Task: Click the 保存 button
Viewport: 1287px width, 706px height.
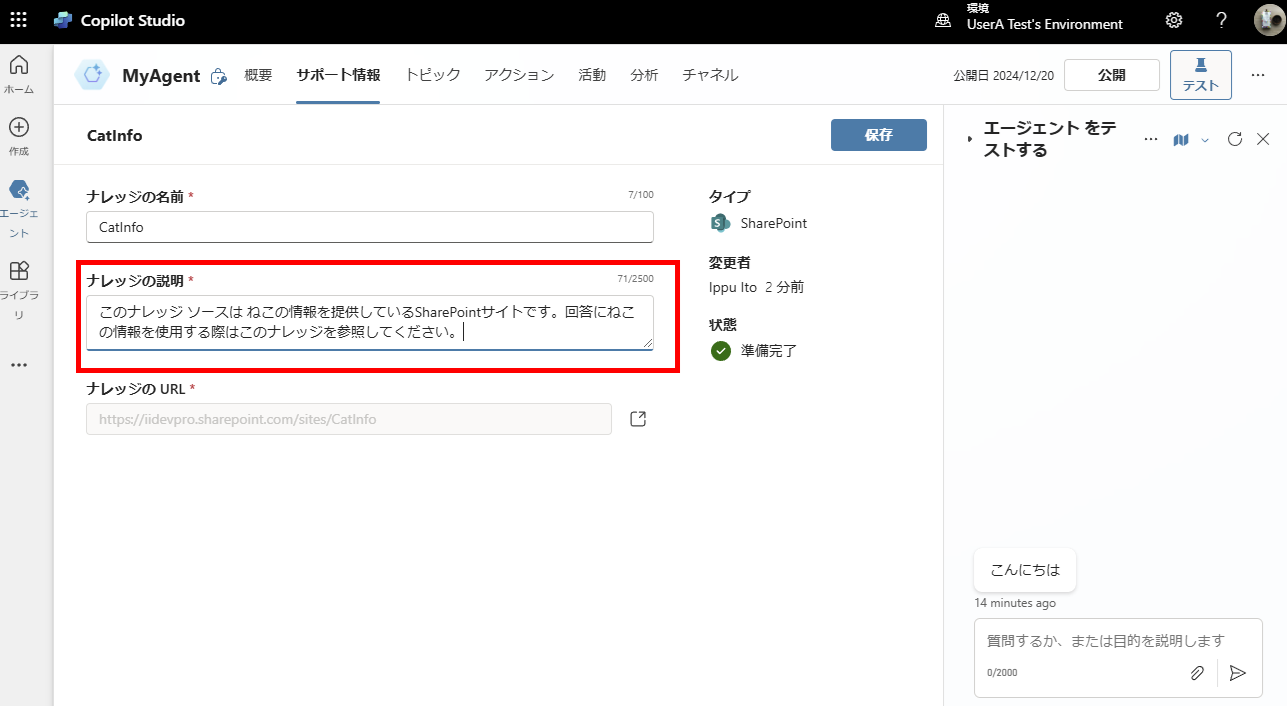Action: (x=878, y=135)
